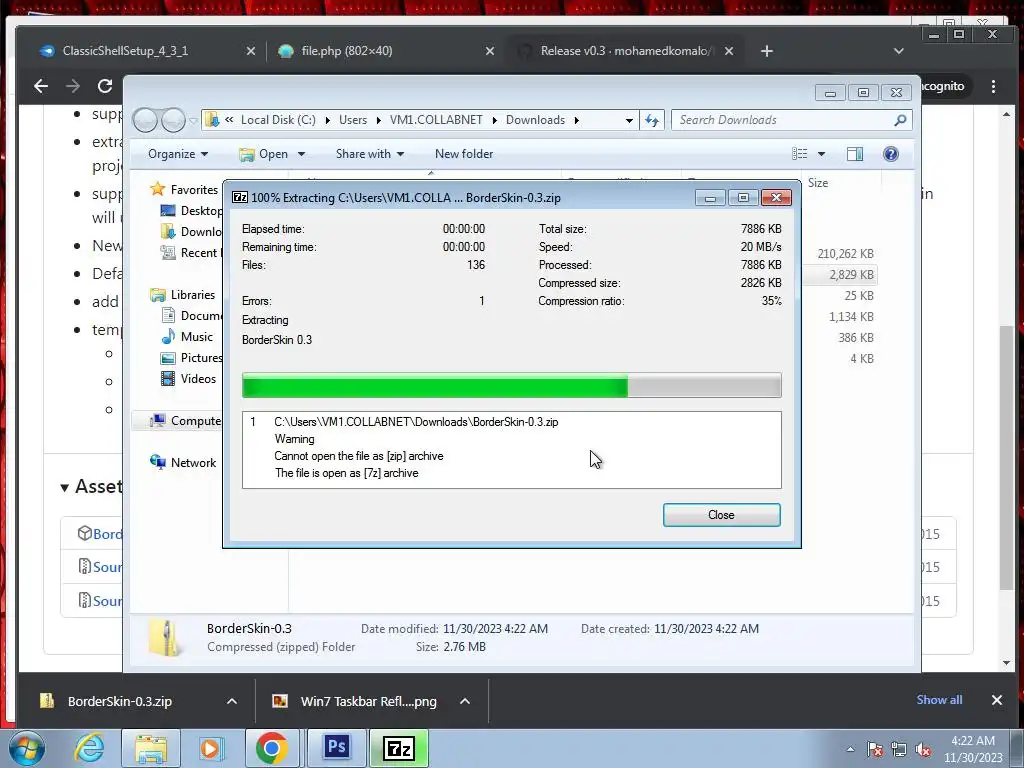The height and width of the screenshot is (768, 1024).
Task: Click the Size column header
Action: [x=818, y=183]
